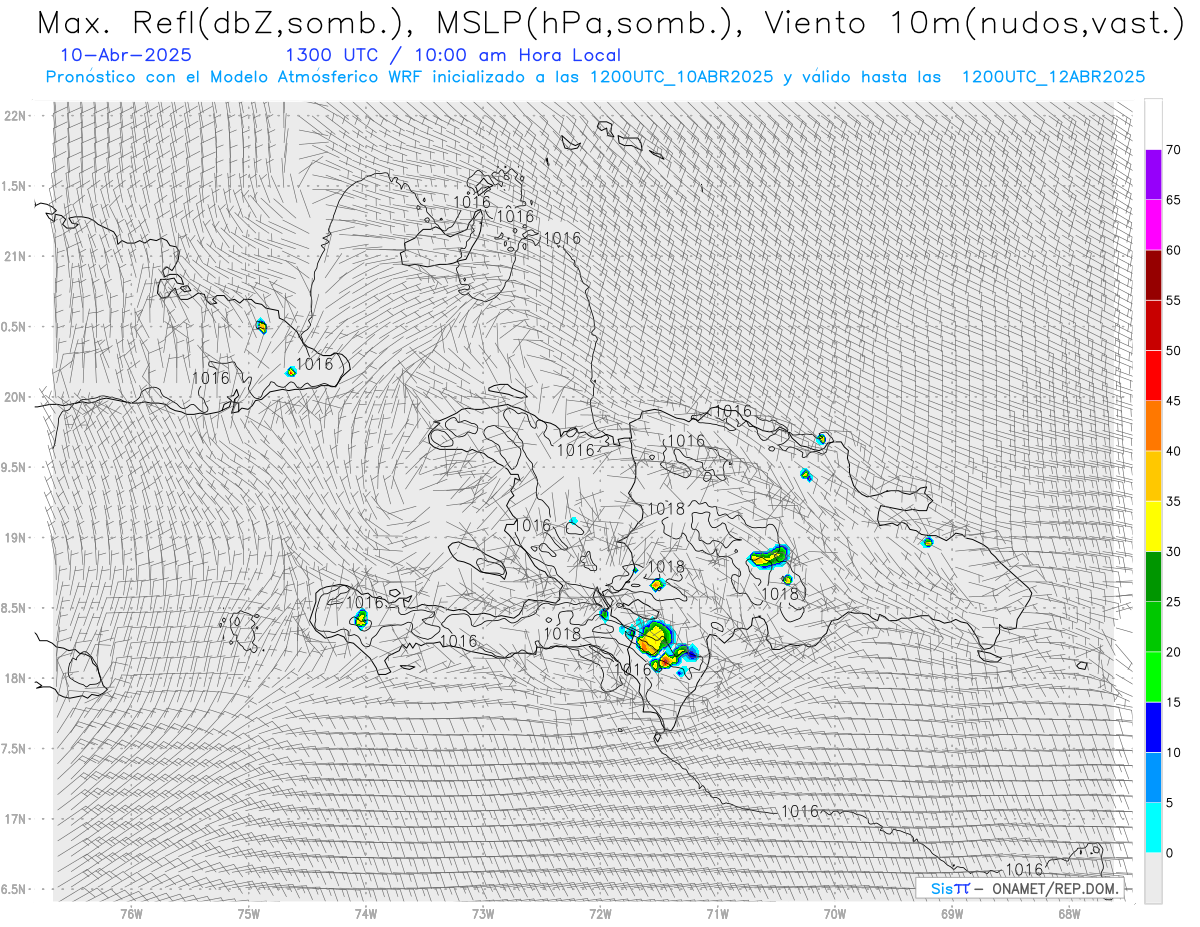Click the '71W' longitude label
The image size is (1200, 927).
(717, 913)
